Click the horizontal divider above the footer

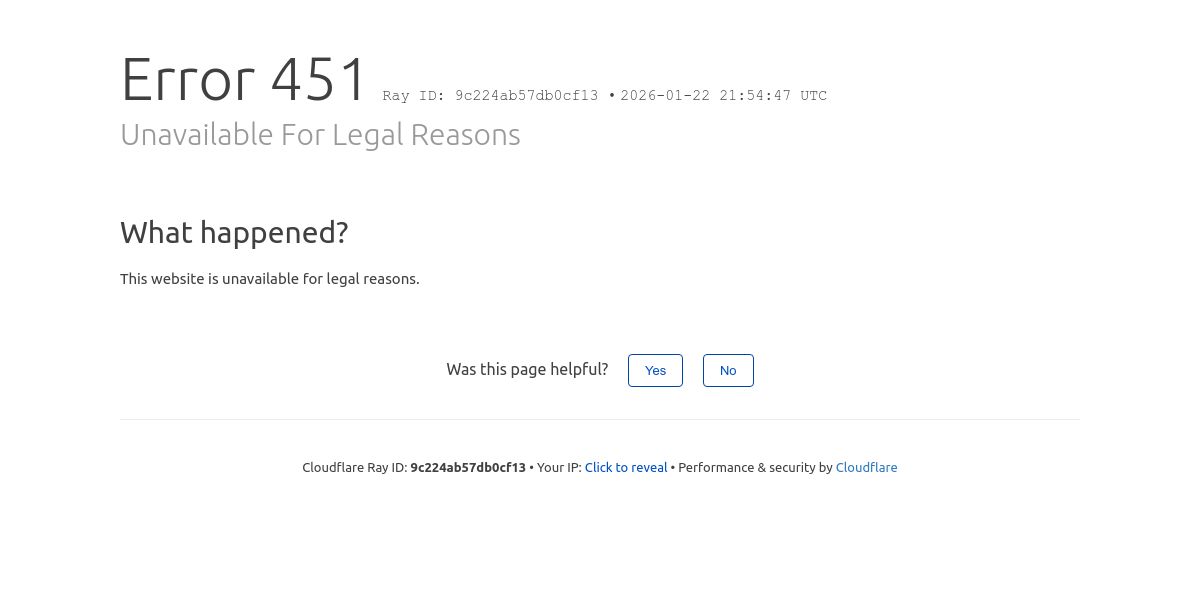click(600, 419)
